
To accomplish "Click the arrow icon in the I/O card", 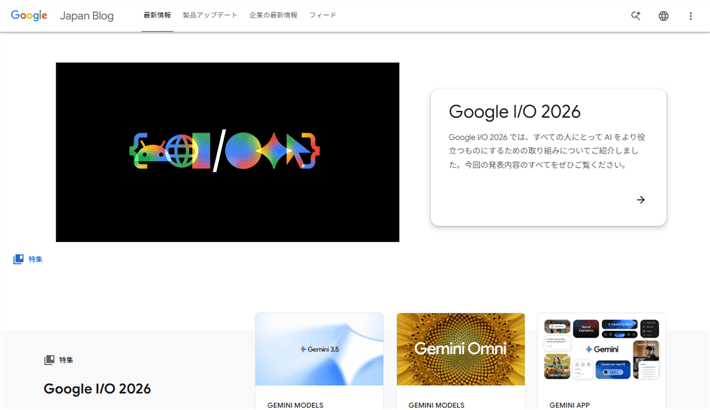I will pos(641,200).
